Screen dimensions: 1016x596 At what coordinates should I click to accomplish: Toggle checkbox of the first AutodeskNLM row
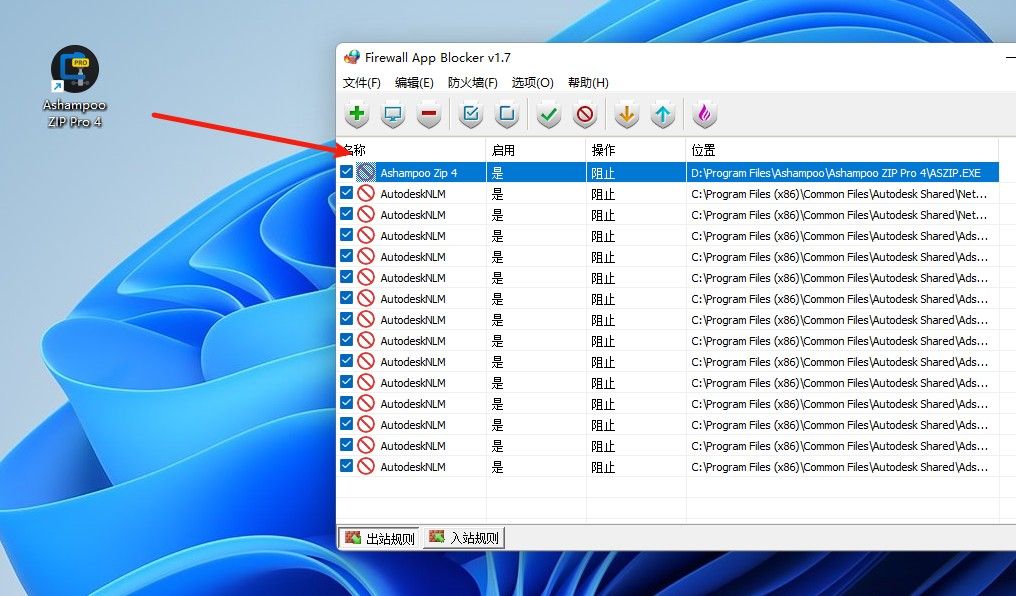pos(347,193)
